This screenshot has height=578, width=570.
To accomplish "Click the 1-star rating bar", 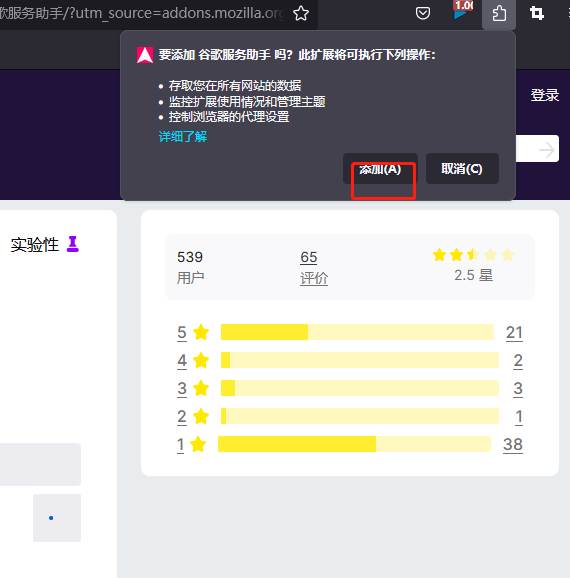I will (x=354, y=444).
